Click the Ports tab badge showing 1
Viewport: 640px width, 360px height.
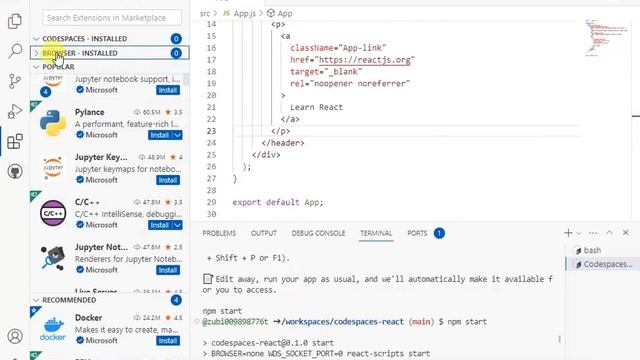click(439, 233)
